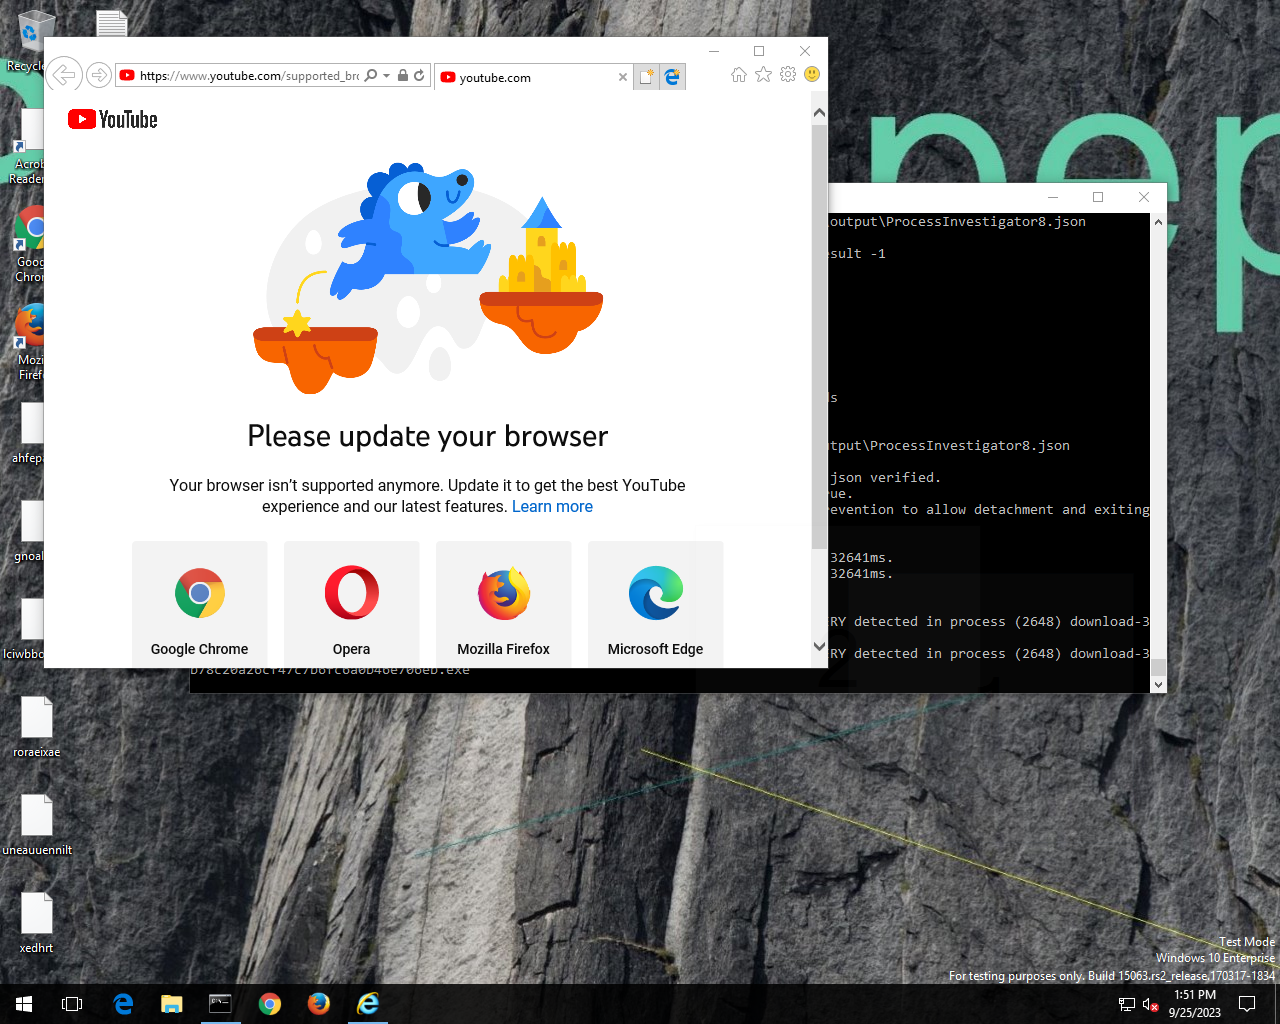
Task: Open File Explorer from the taskbar
Action: coord(172,1004)
